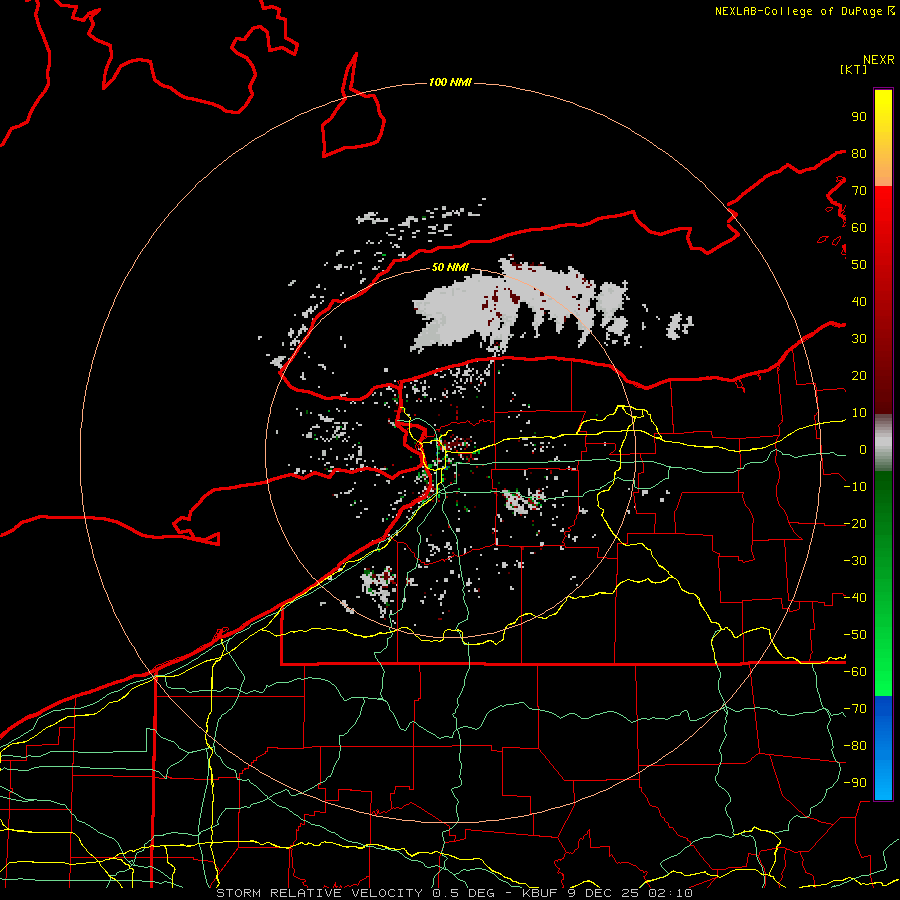Click the -80 value on the velocity scale
Viewport: 900px width, 900px height.
click(855, 746)
